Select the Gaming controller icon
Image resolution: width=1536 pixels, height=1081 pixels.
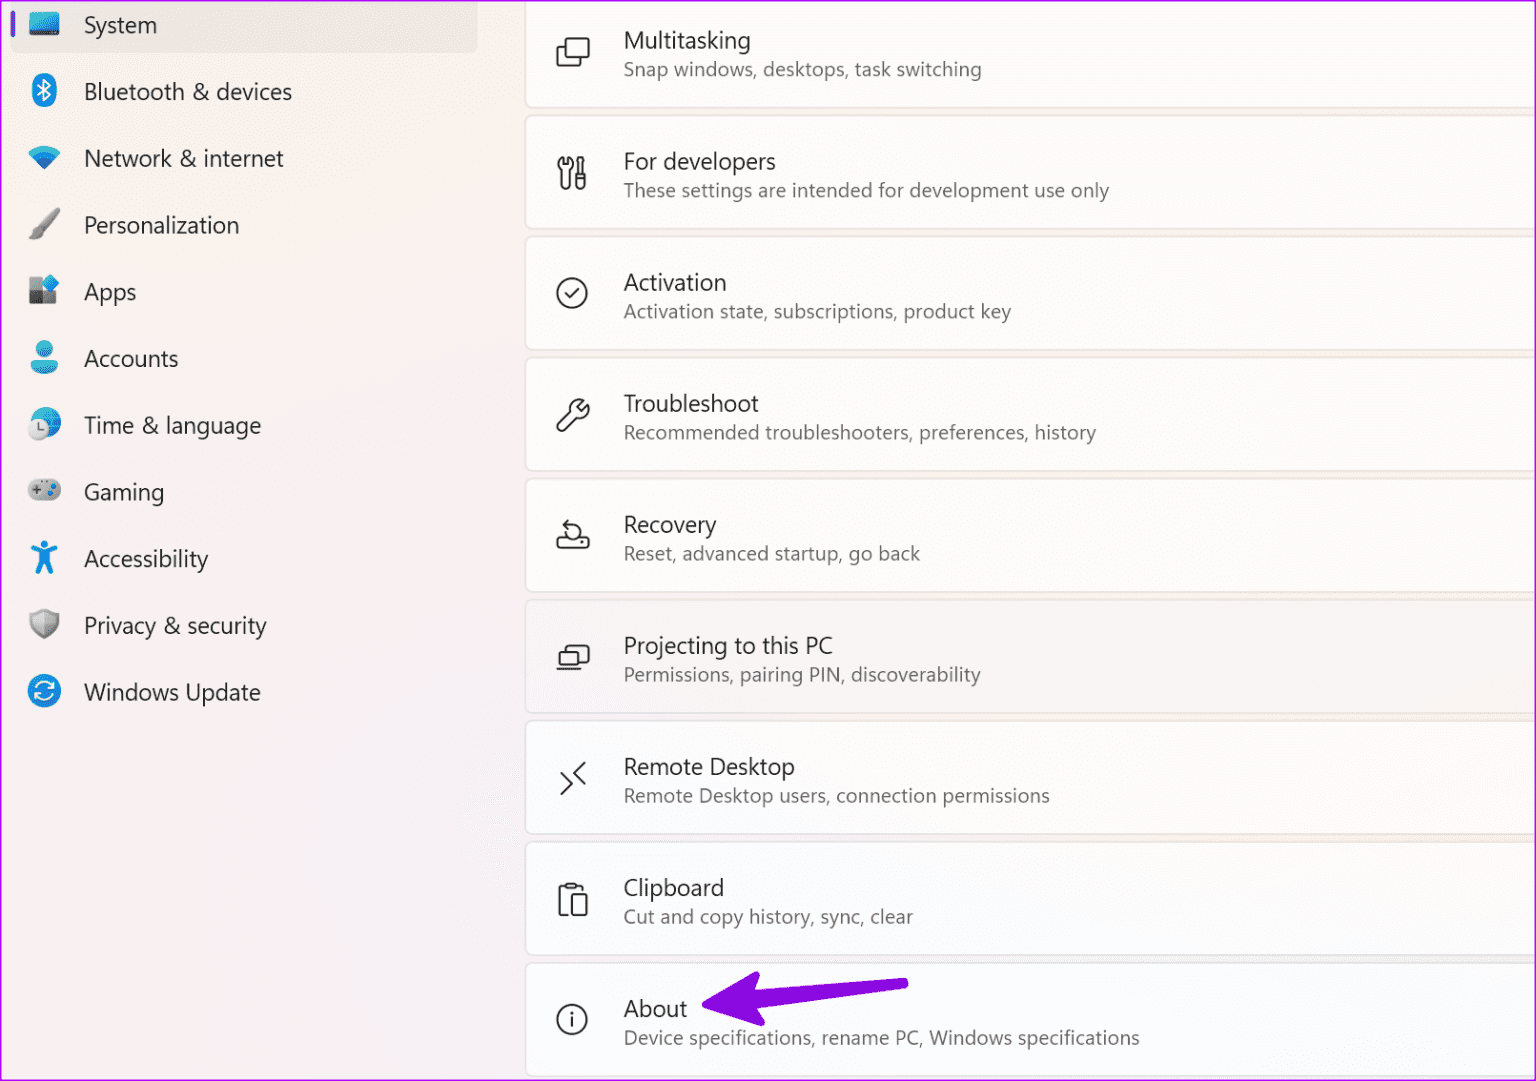click(x=44, y=491)
